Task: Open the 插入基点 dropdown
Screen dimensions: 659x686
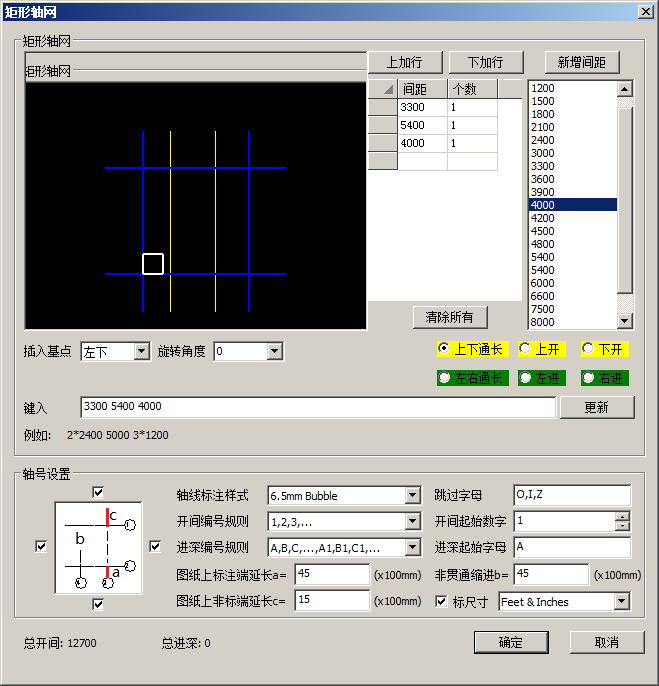Action: [141, 351]
